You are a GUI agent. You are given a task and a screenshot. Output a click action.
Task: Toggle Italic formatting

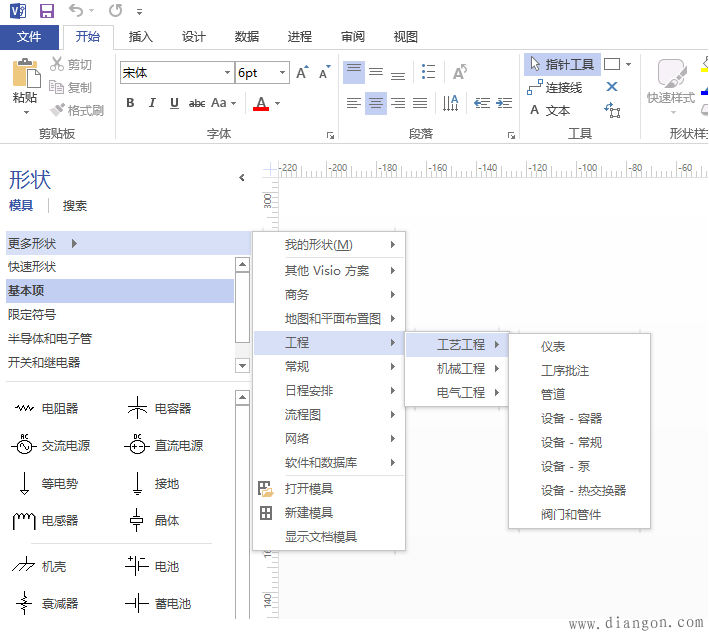coord(152,103)
